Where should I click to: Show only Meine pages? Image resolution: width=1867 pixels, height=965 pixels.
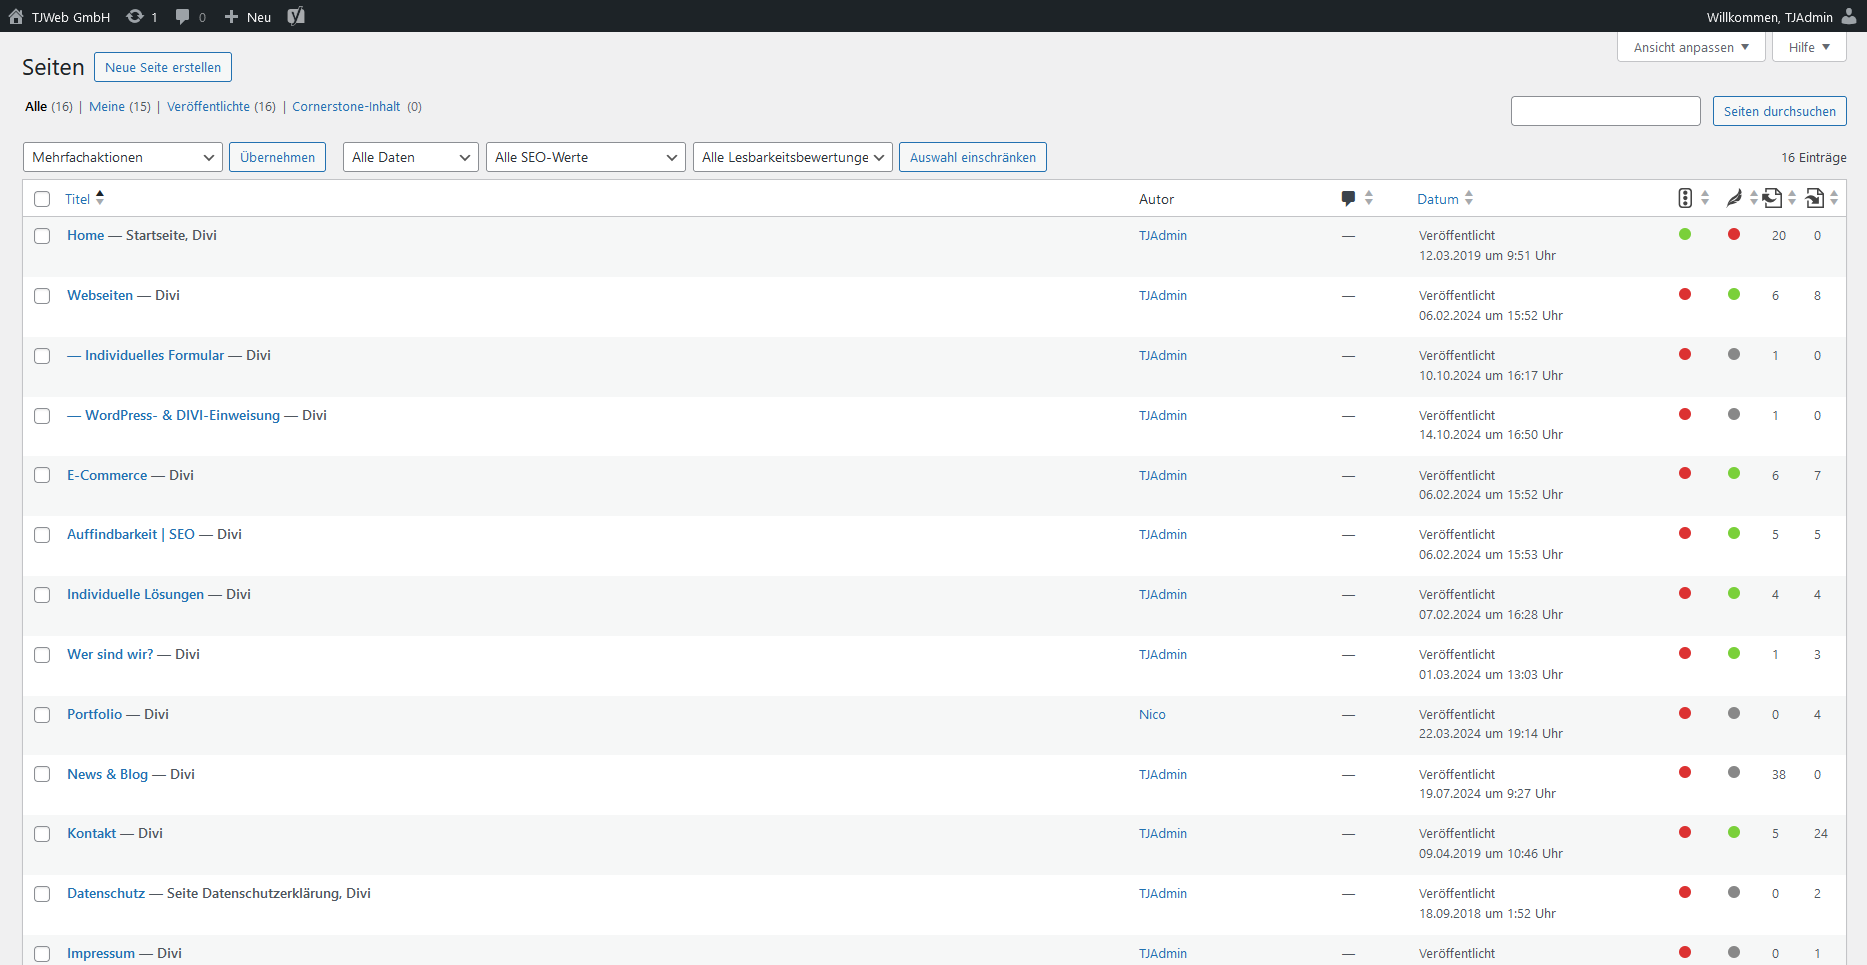[x=107, y=107]
